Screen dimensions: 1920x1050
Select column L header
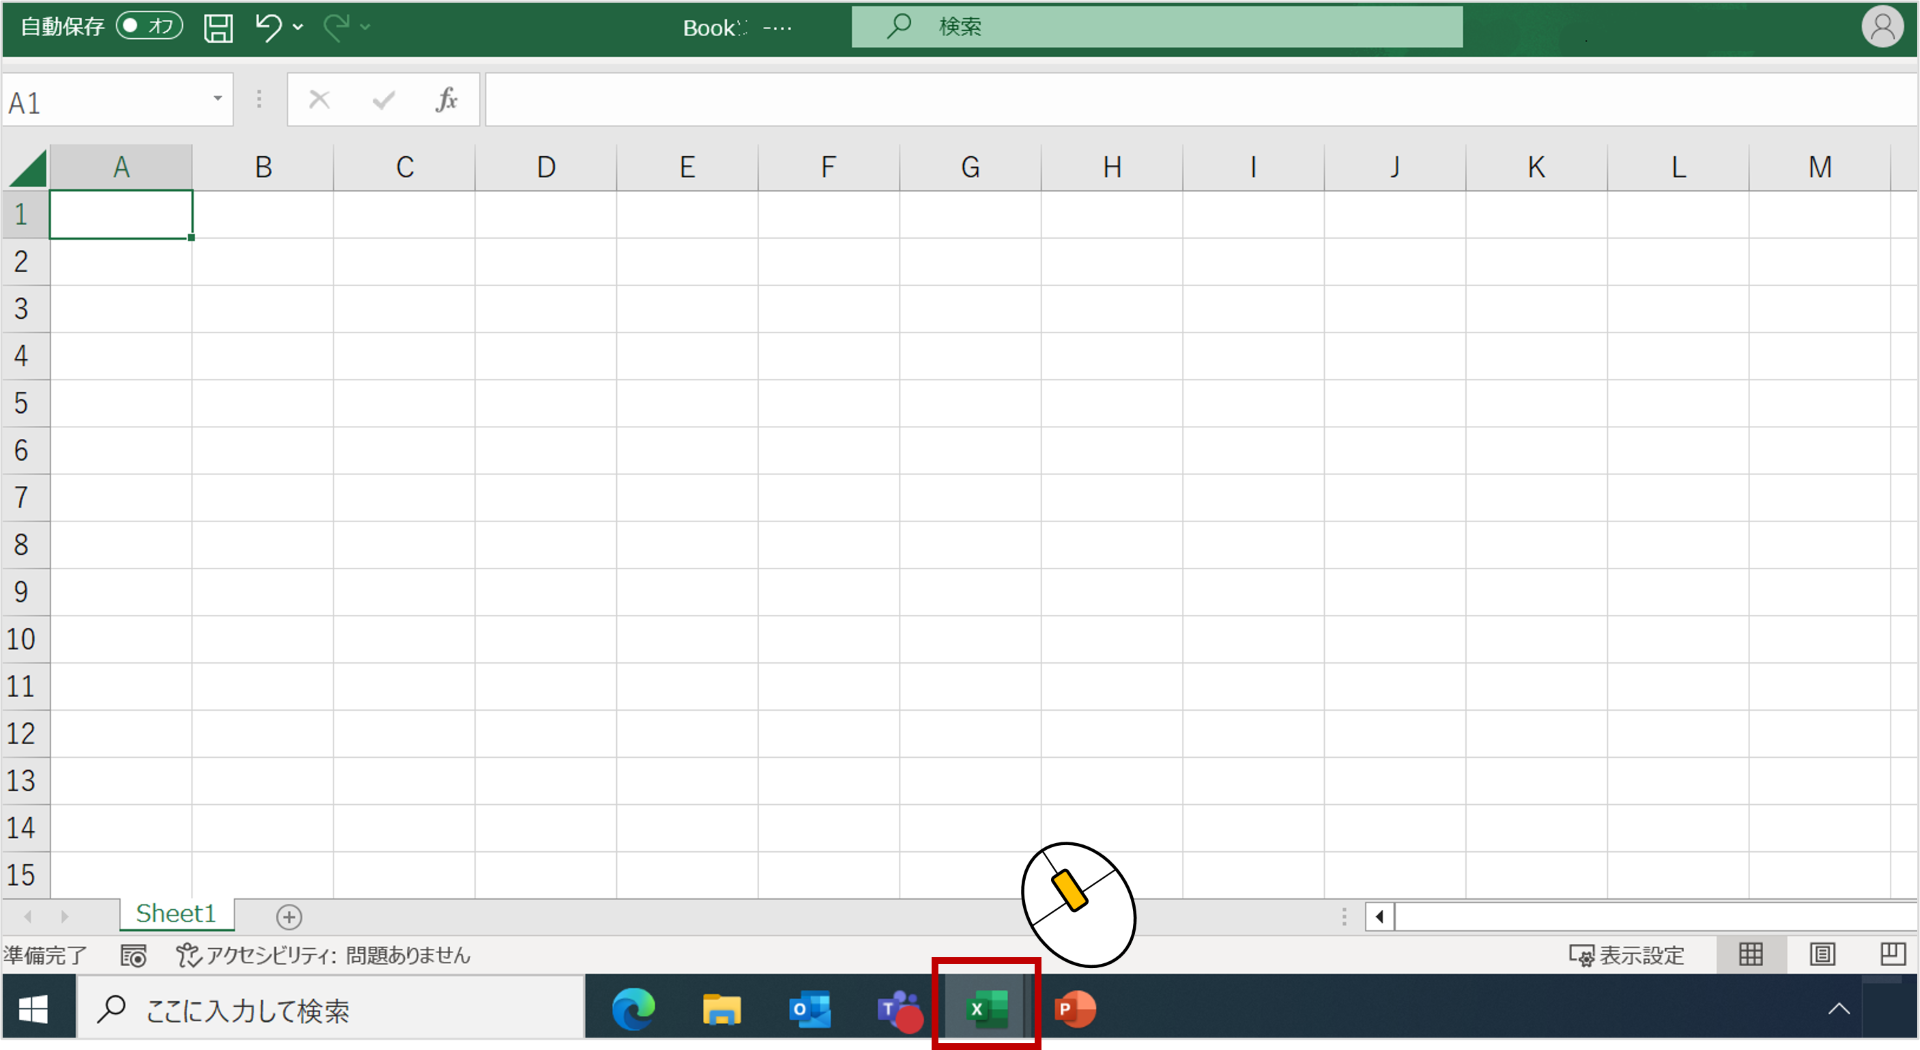1678,167
